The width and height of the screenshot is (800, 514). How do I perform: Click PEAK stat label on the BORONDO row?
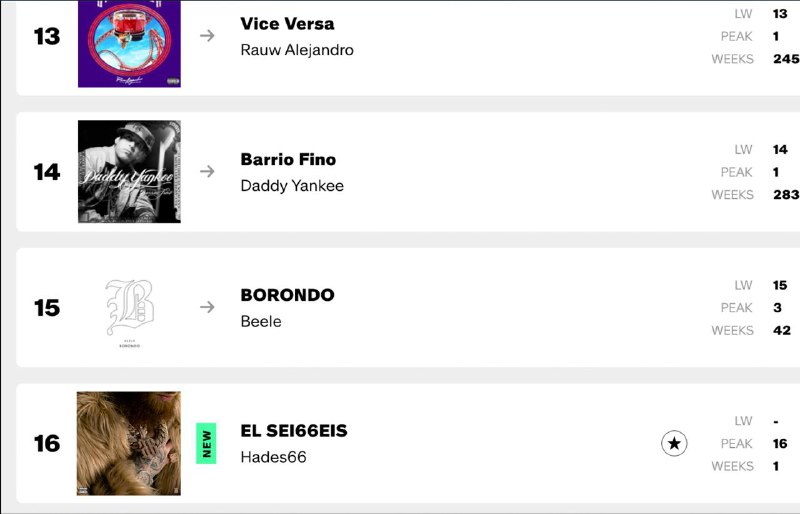tap(736, 308)
